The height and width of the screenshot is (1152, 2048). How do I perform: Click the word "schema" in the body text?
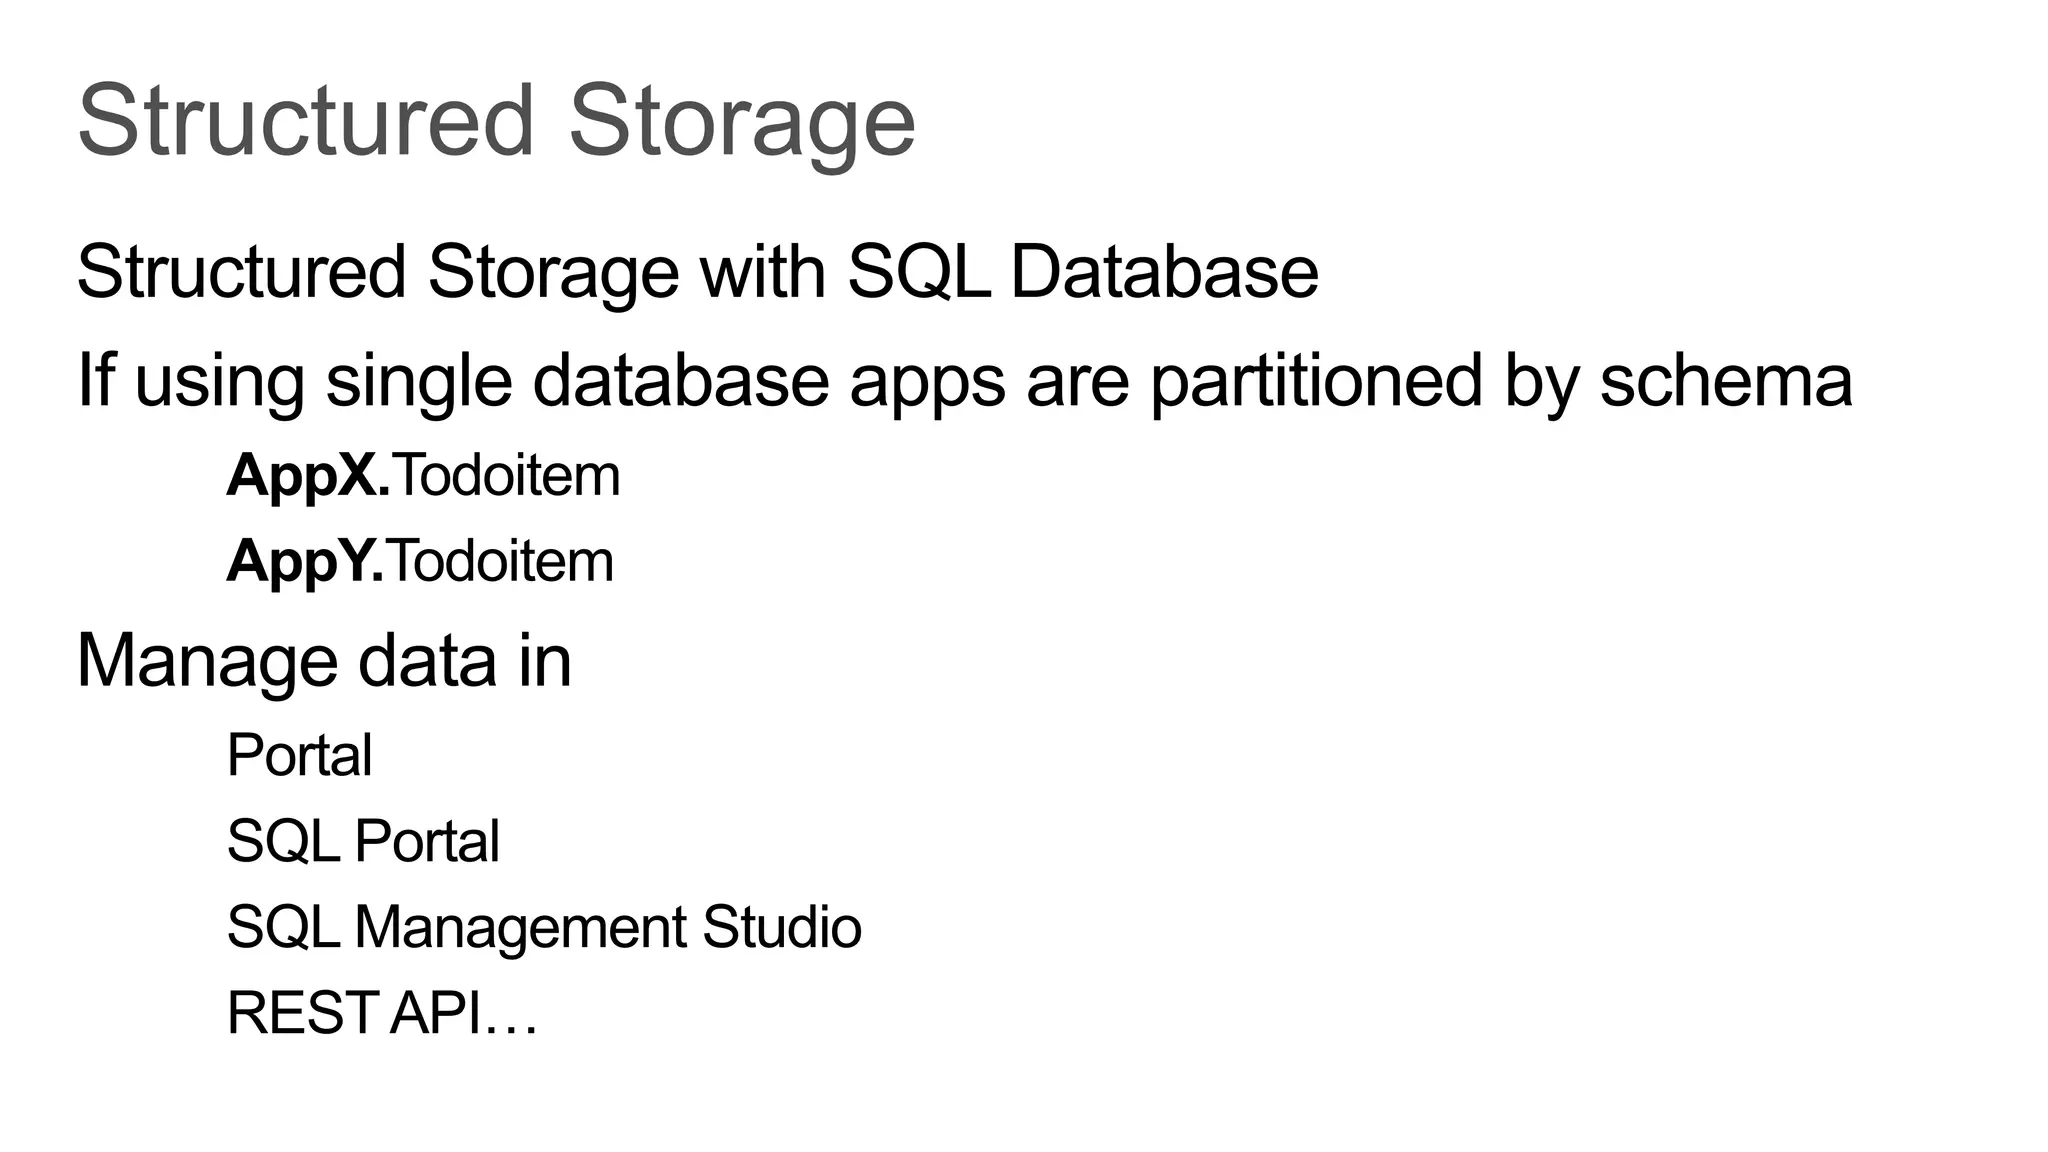point(1725,380)
